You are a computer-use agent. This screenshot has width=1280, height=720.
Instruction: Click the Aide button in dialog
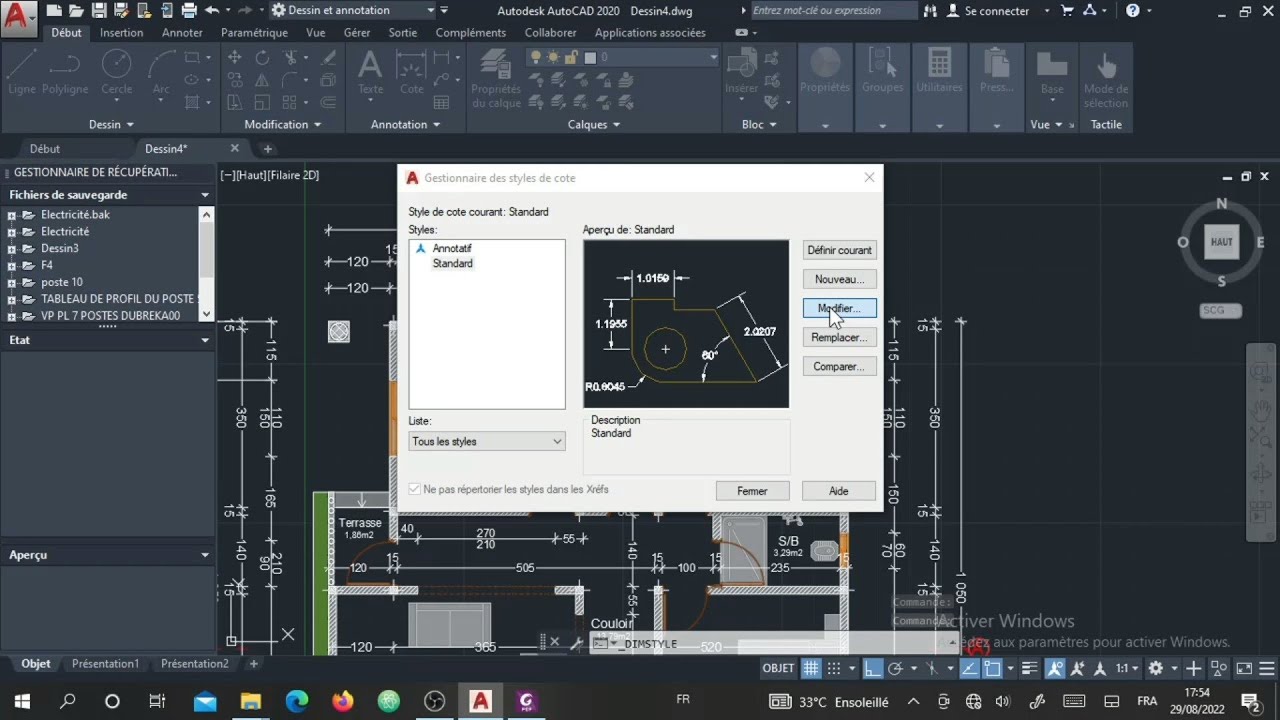point(839,491)
